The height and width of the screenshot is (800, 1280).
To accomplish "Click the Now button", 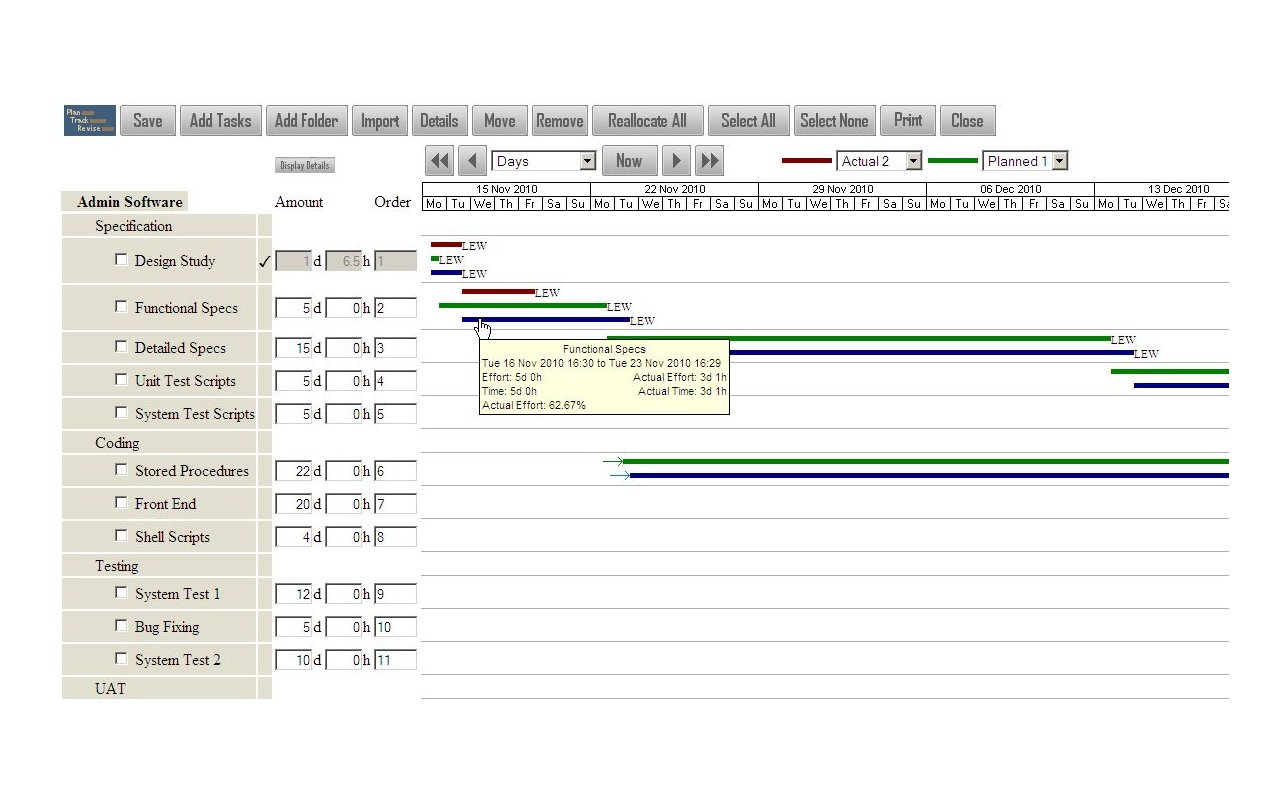I will click(x=629, y=161).
